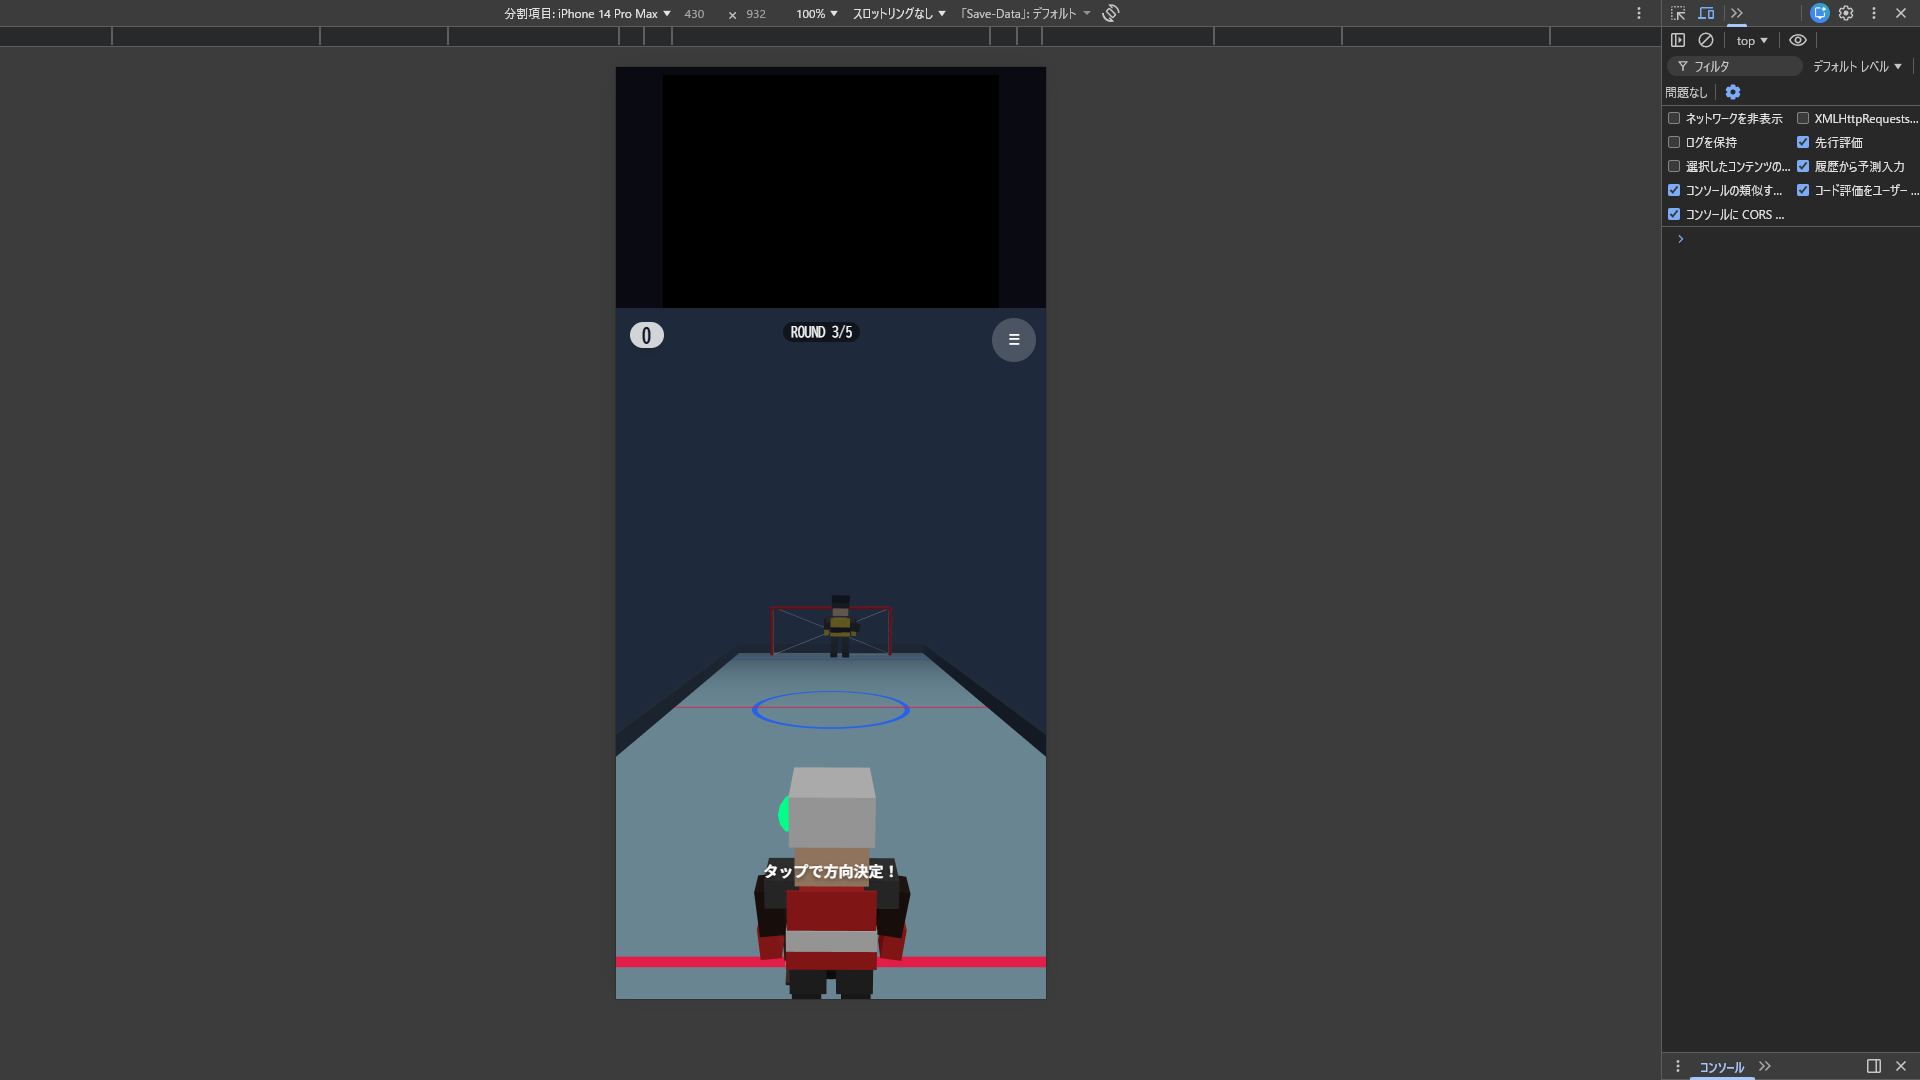
Task: Rotate the device screen orientation
Action: [1110, 13]
